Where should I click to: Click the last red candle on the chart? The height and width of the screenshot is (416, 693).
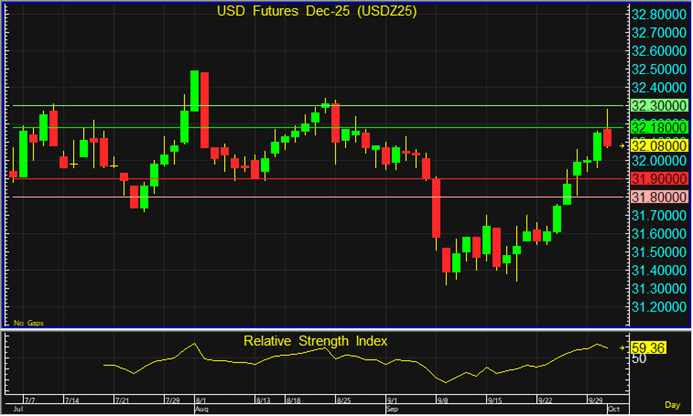608,137
